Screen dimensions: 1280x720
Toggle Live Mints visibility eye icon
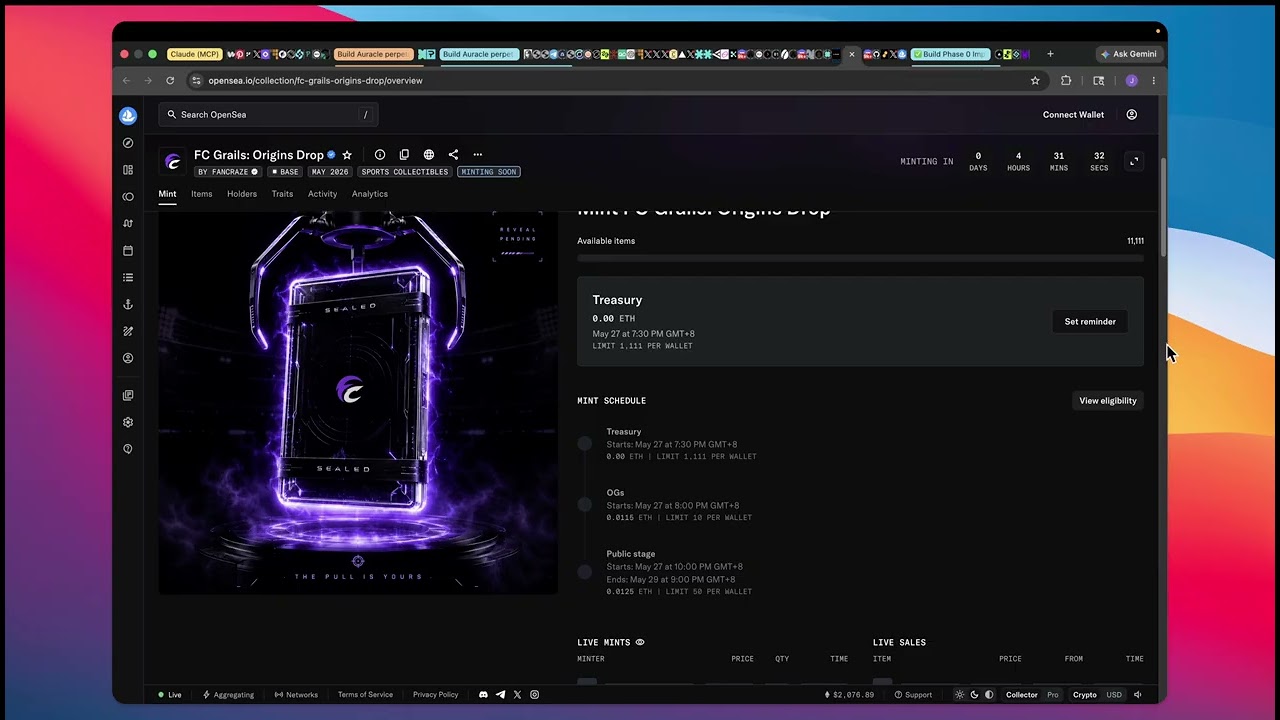(x=640, y=643)
